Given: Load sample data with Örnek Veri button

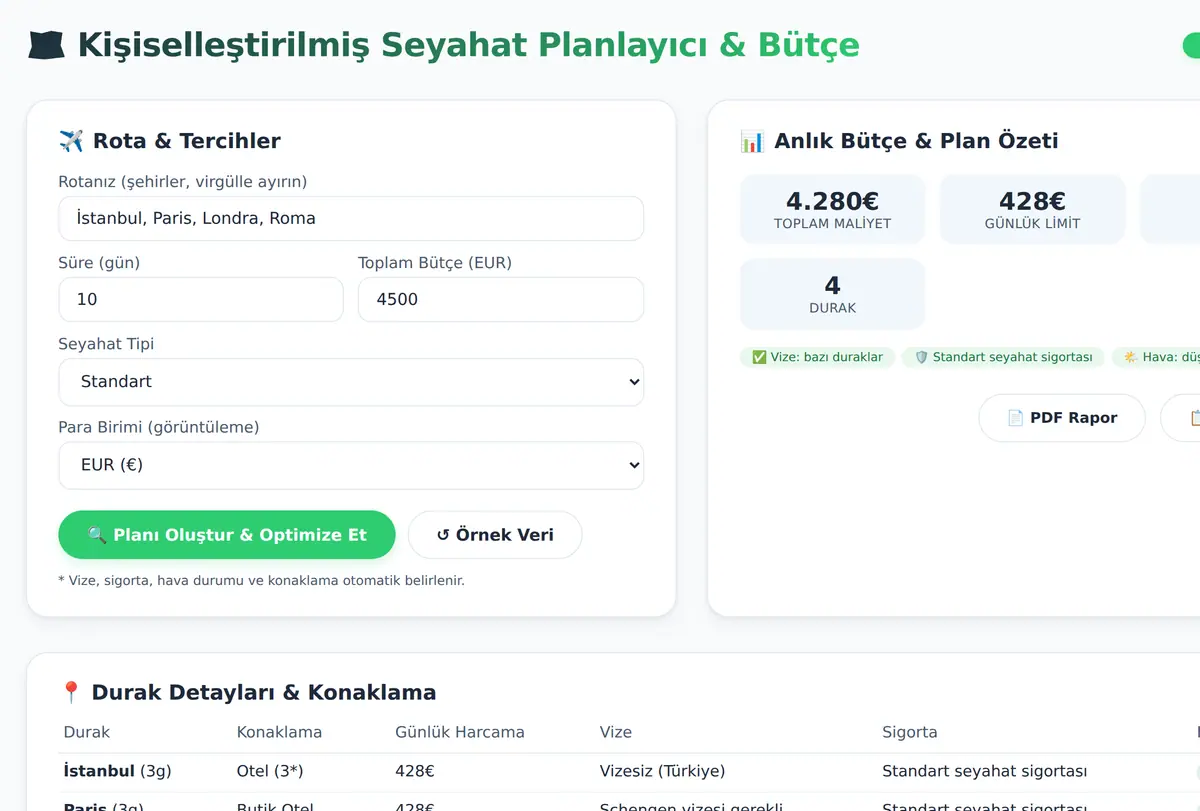Looking at the screenshot, I should [495, 535].
